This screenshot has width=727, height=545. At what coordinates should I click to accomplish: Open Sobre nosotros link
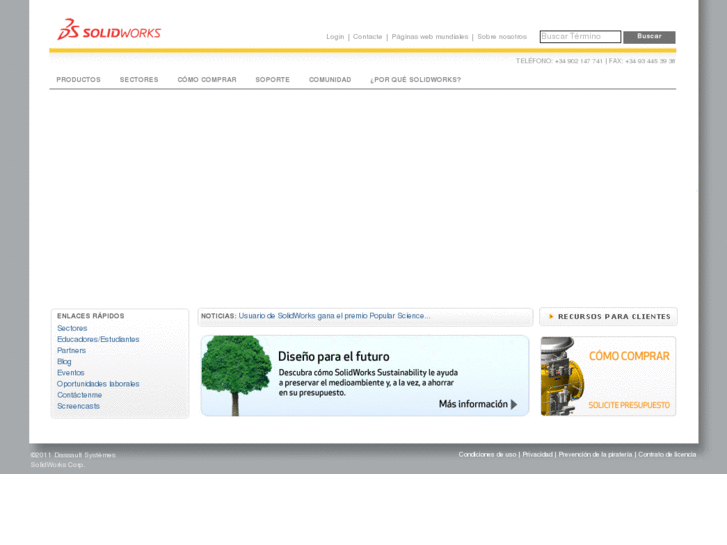[502, 37]
